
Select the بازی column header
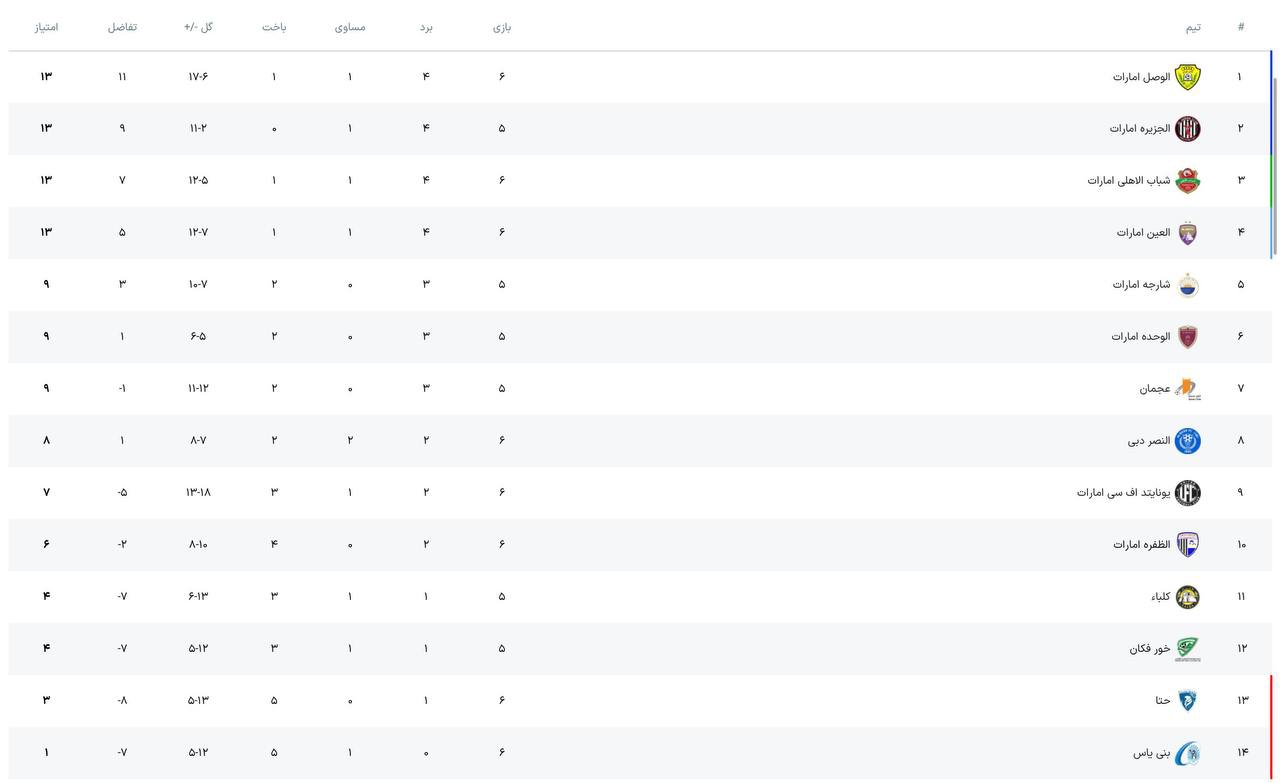(x=502, y=27)
